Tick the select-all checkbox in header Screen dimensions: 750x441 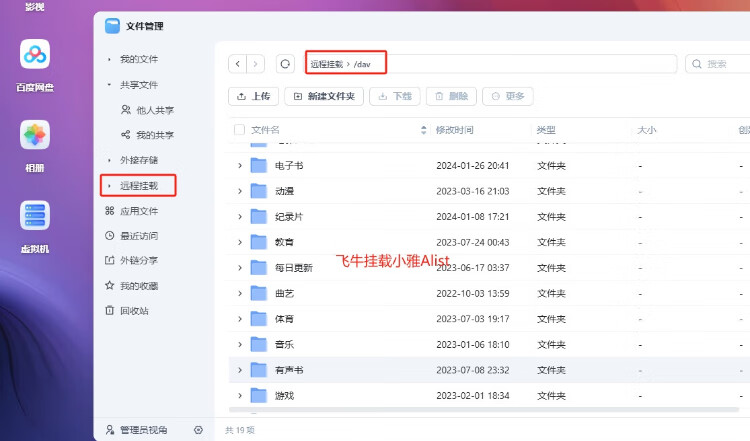(239, 130)
